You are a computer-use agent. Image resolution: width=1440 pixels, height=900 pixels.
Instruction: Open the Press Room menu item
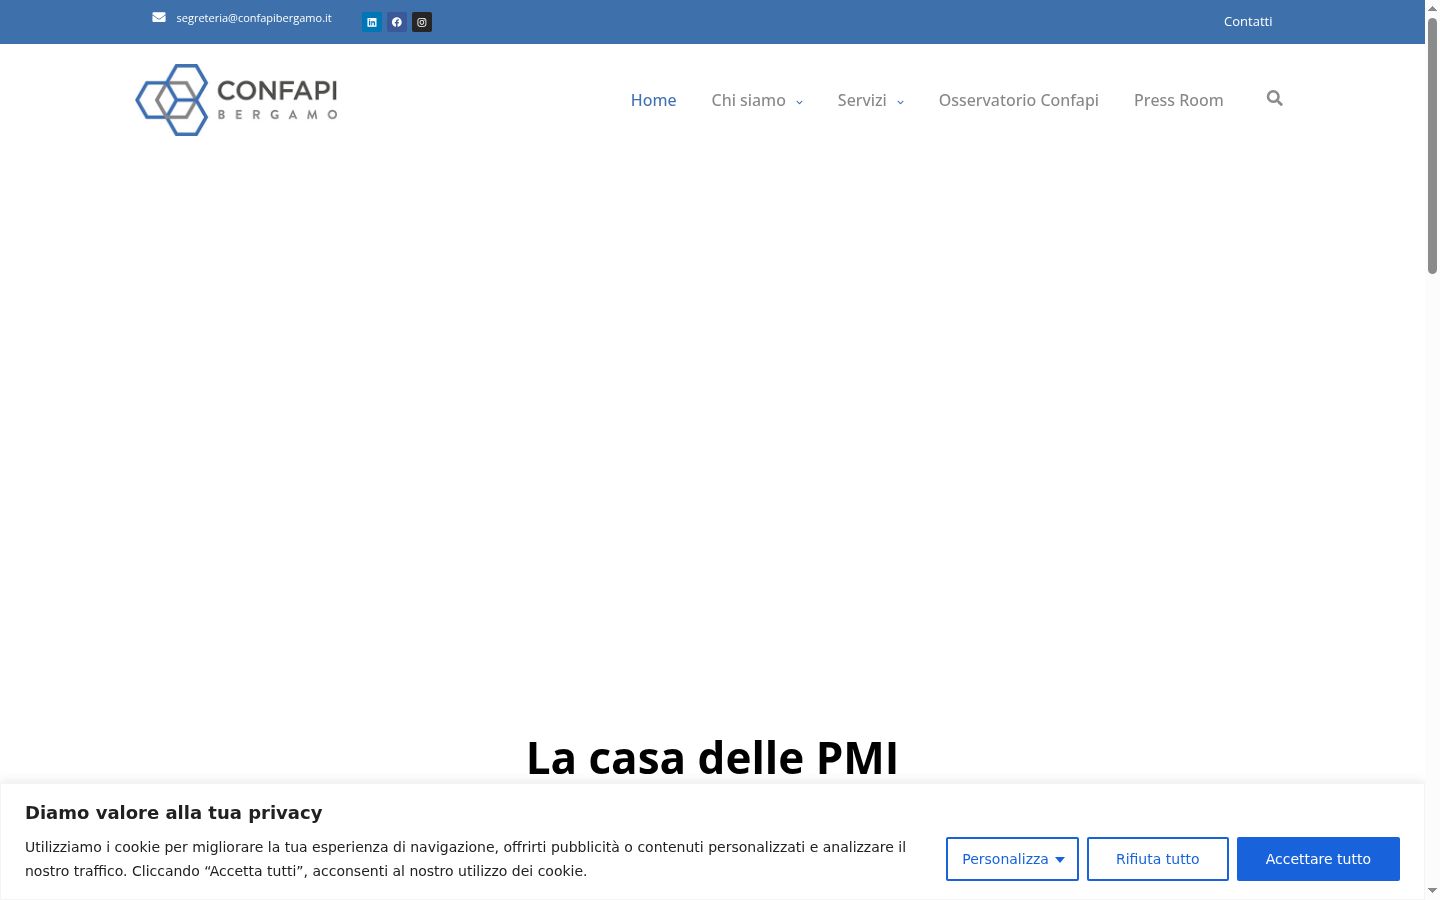[1178, 100]
